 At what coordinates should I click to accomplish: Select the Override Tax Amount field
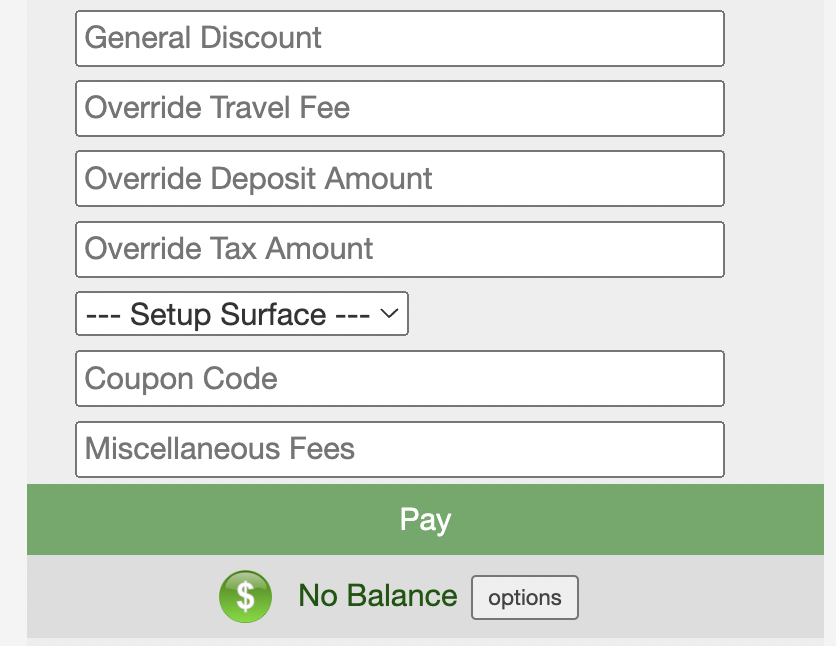click(x=399, y=249)
